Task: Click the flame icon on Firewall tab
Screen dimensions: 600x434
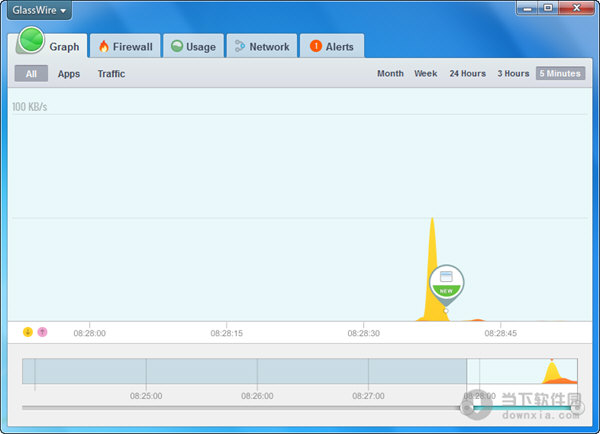Action: [104, 46]
